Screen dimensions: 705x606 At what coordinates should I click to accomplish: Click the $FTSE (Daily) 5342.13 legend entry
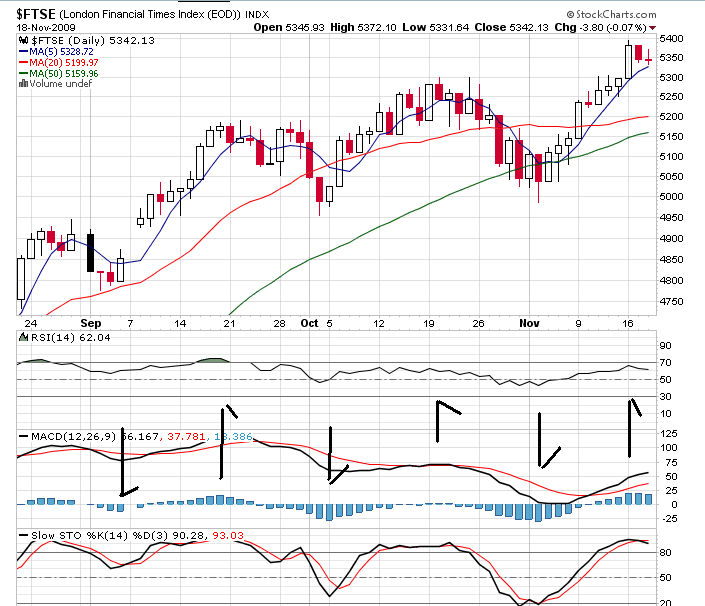93,40
